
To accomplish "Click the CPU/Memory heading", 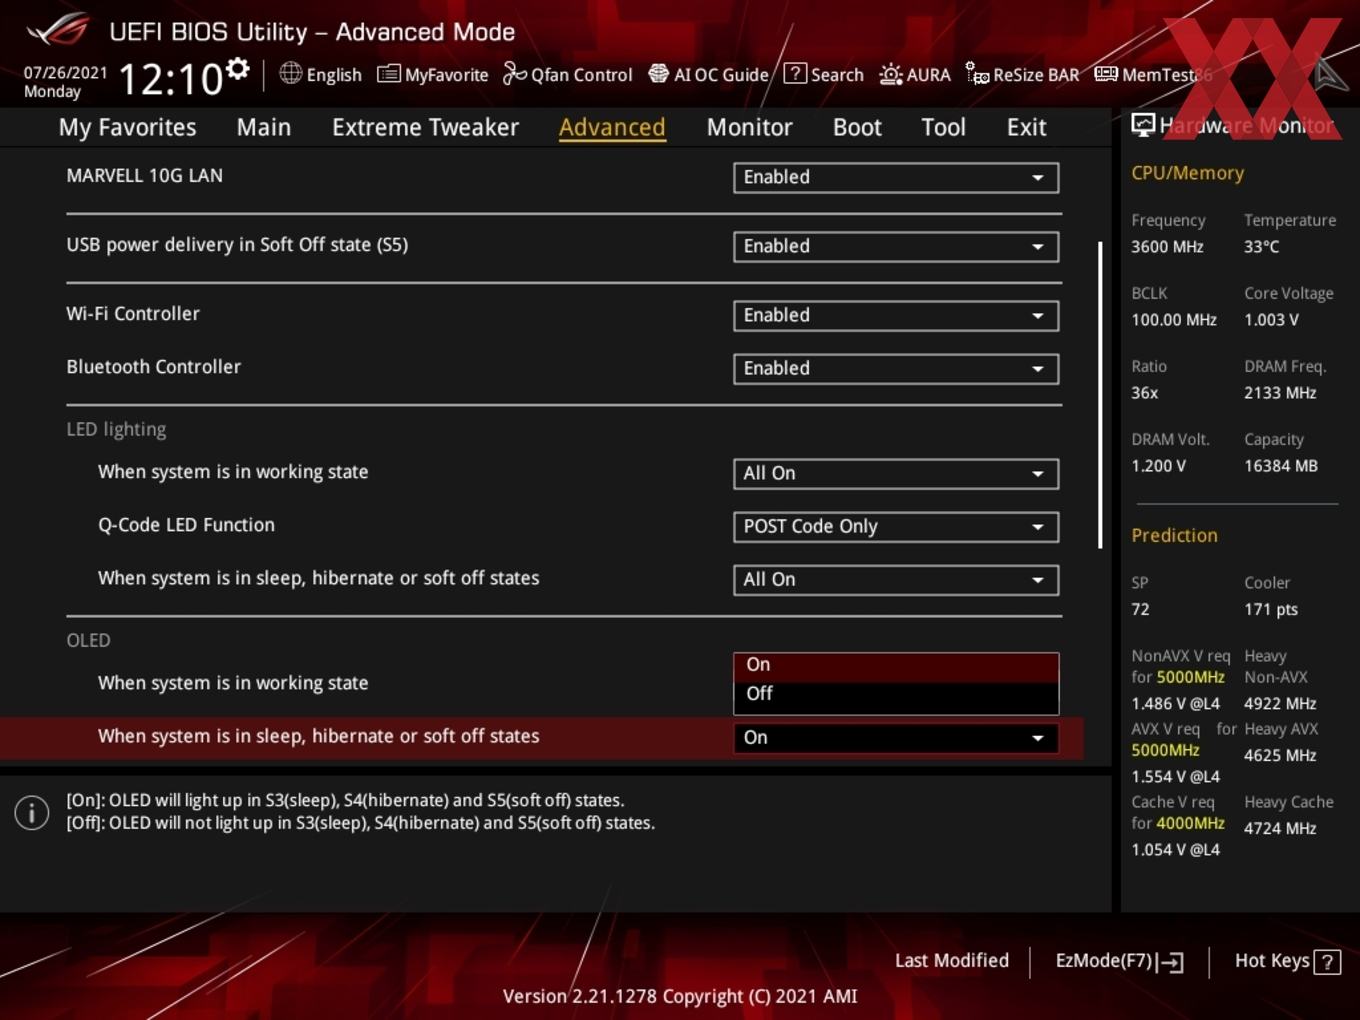I will 1187,173.
